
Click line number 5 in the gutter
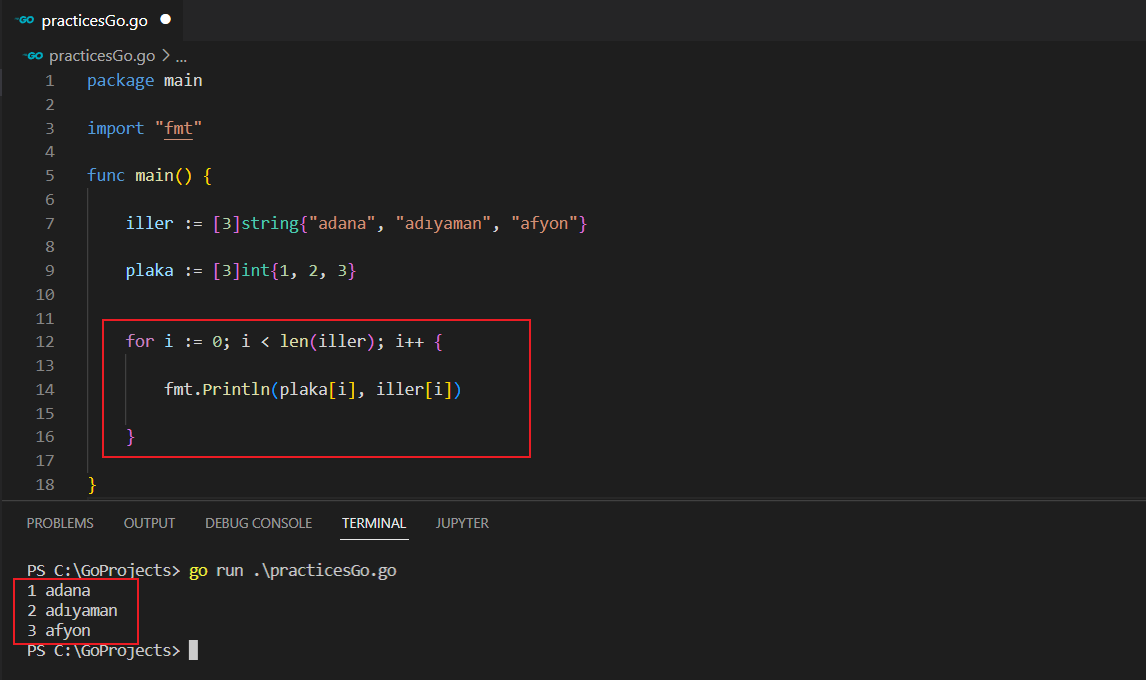pos(50,176)
